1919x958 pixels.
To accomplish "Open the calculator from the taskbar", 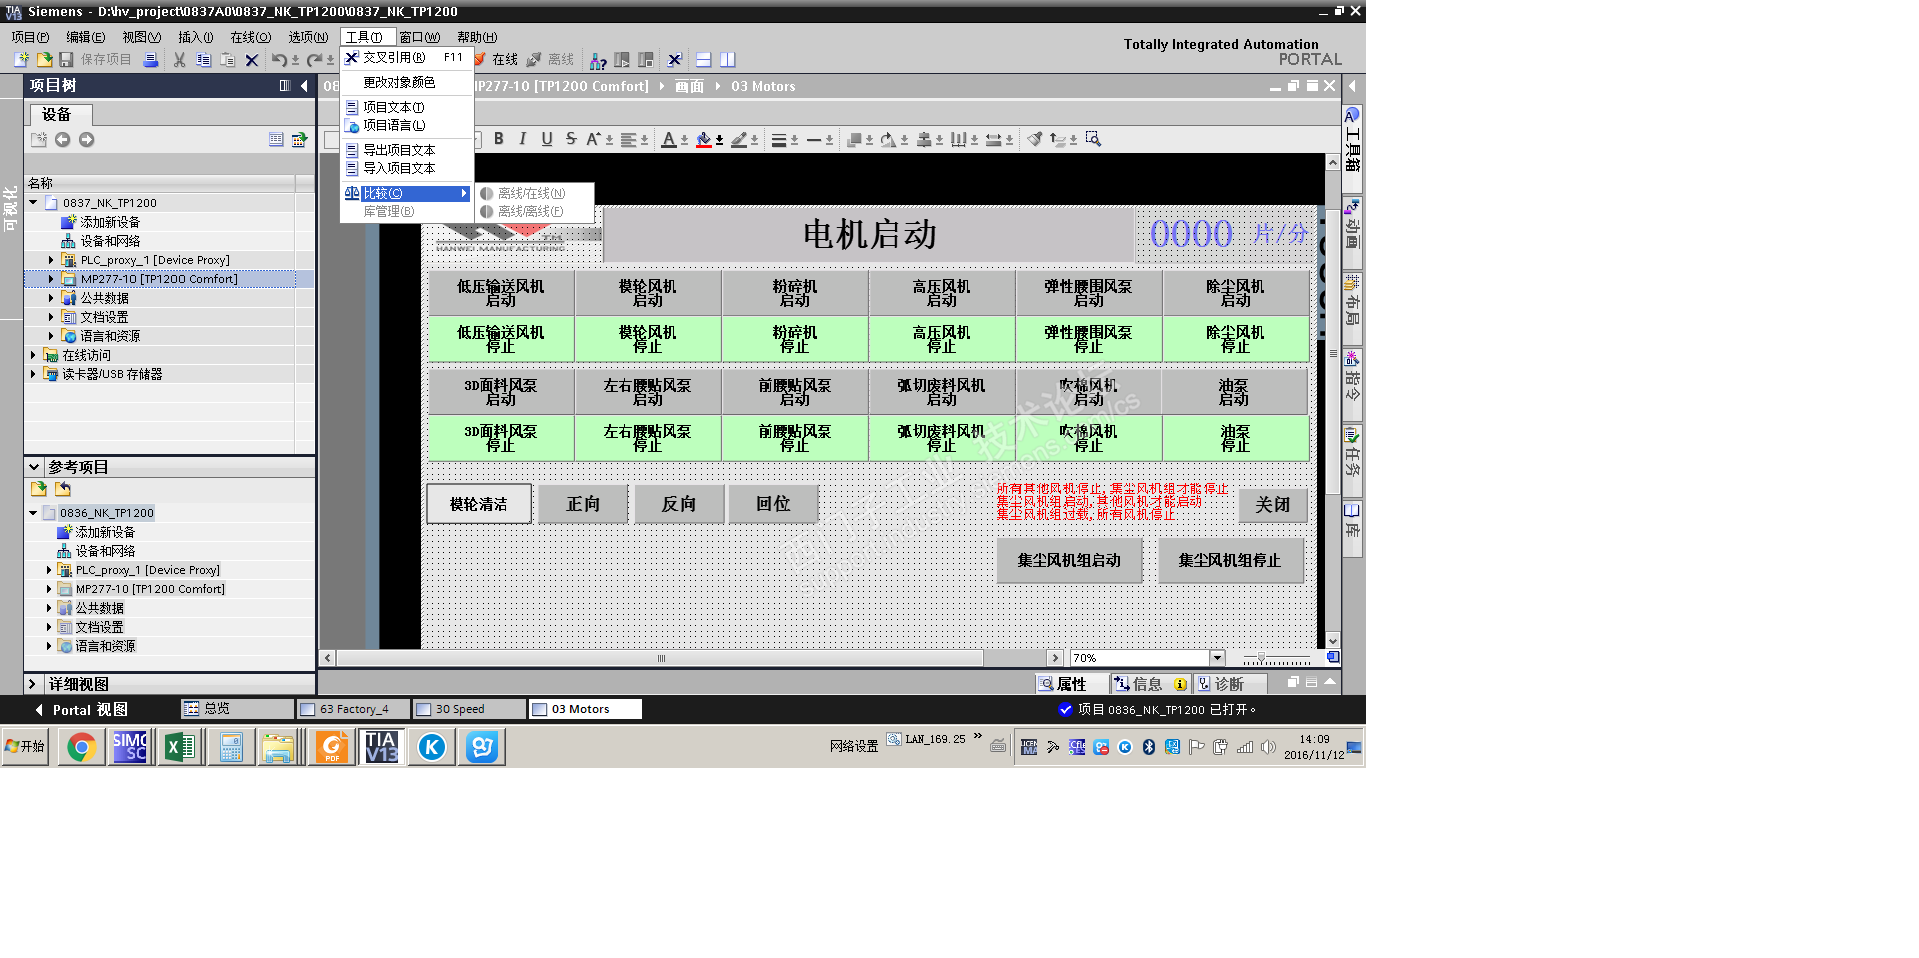I will click(x=231, y=747).
